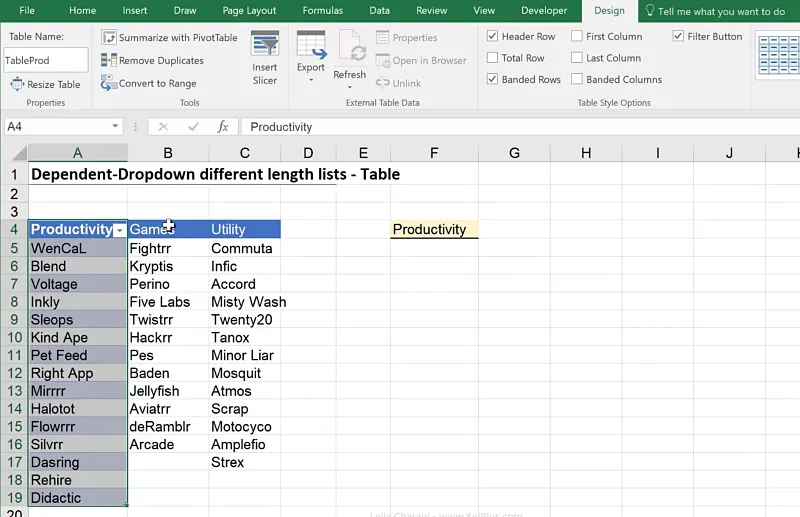This screenshot has height=517, width=800.
Task: Open the Page Layout tab
Action: pyautogui.click(x=248, y=11)
